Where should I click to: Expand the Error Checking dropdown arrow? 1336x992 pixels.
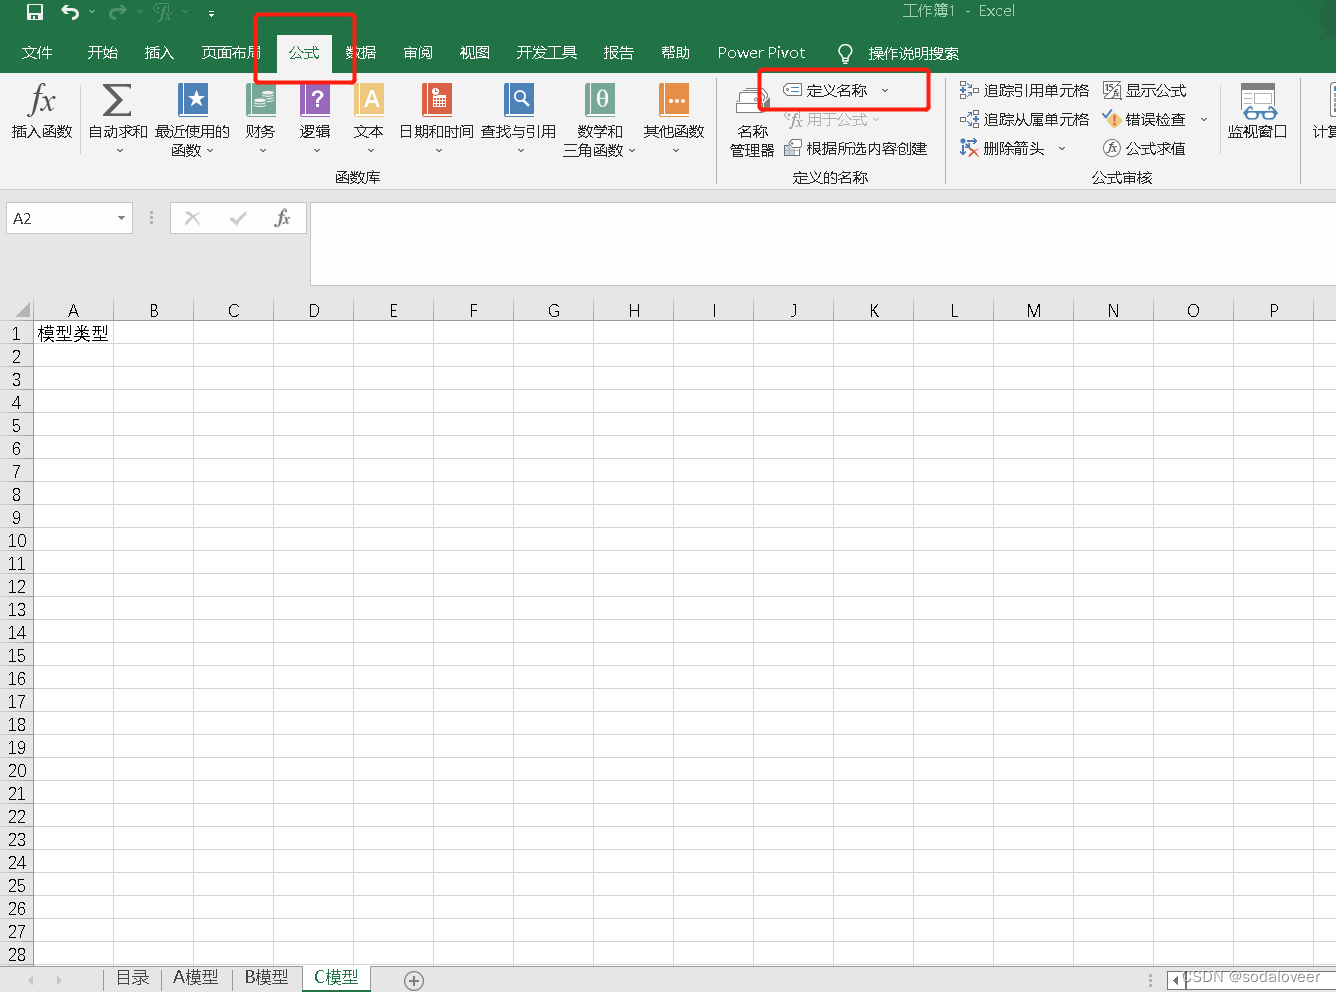coord(1204,120)
